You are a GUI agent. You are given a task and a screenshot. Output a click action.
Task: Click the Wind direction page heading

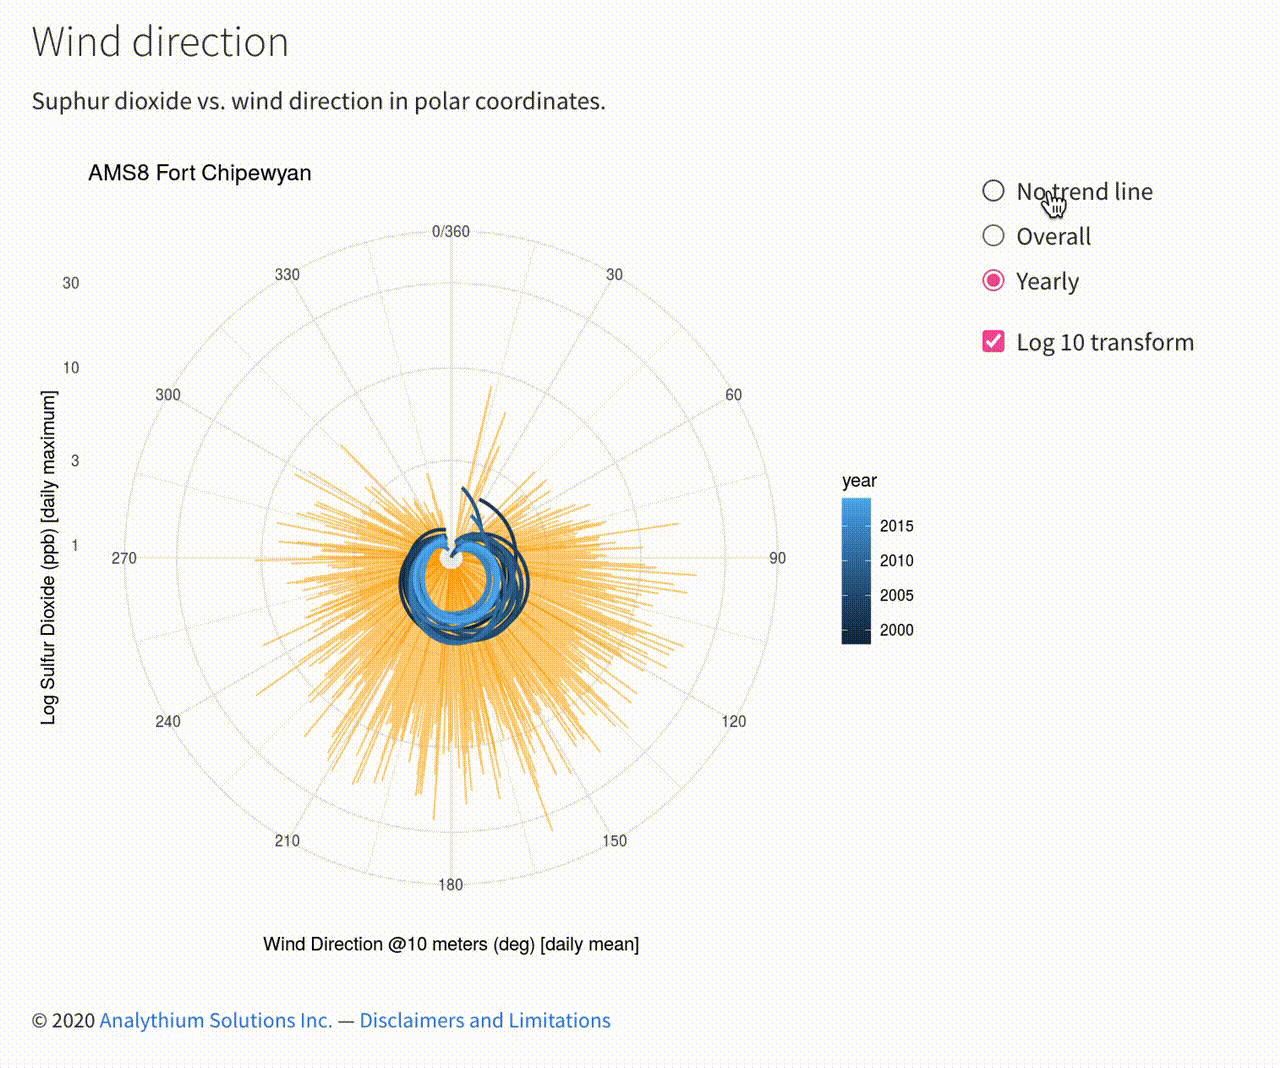160,42
